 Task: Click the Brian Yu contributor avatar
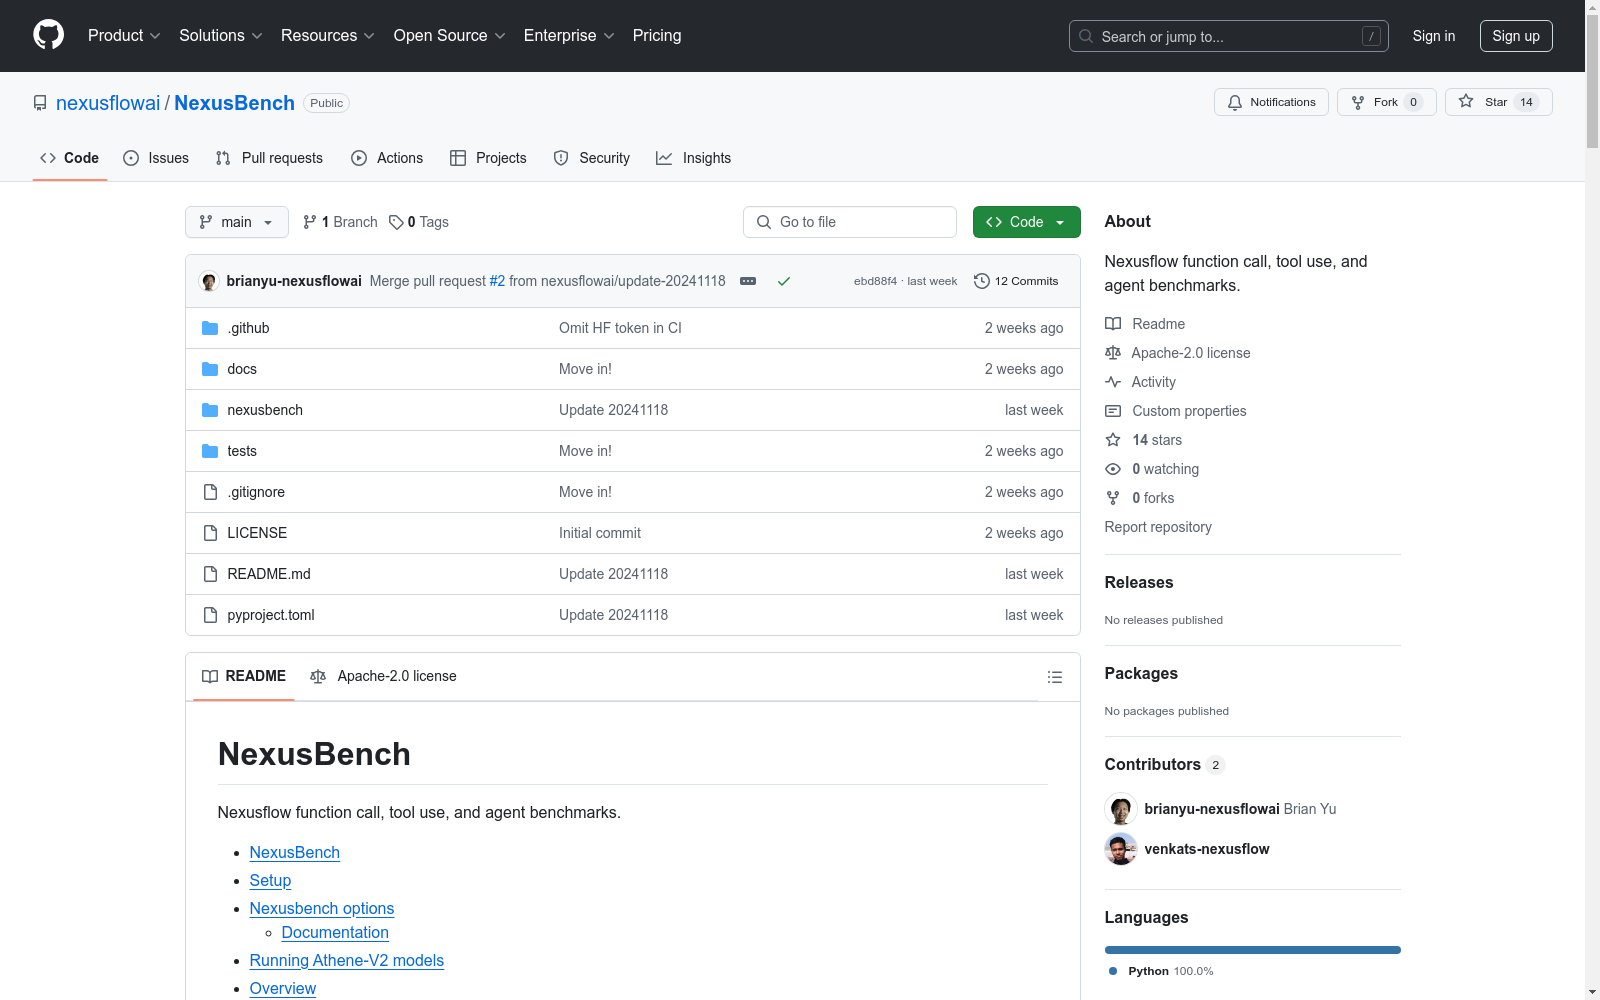point(1121,809)
